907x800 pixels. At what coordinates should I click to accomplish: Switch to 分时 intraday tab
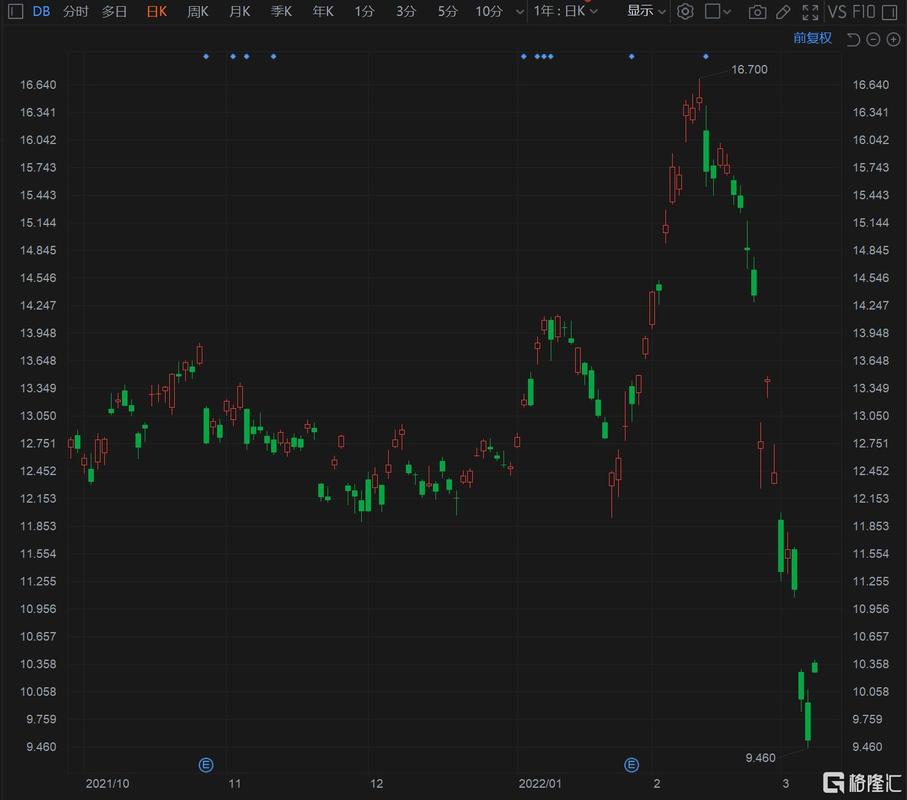[x=75, y=11]
